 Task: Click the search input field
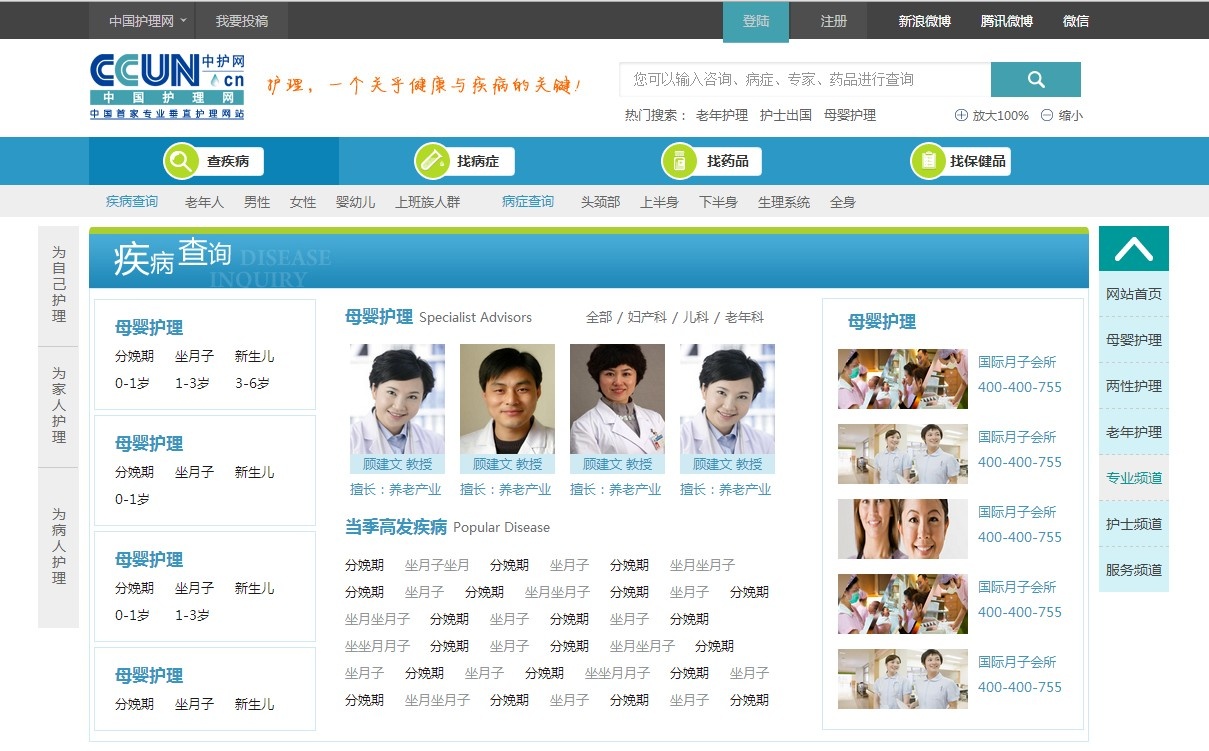click(805, 79)
